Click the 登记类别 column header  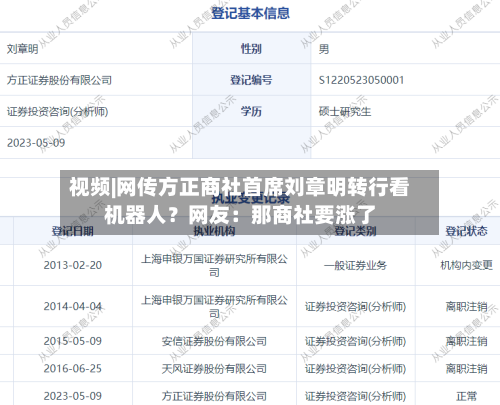(x=355, y=231)
